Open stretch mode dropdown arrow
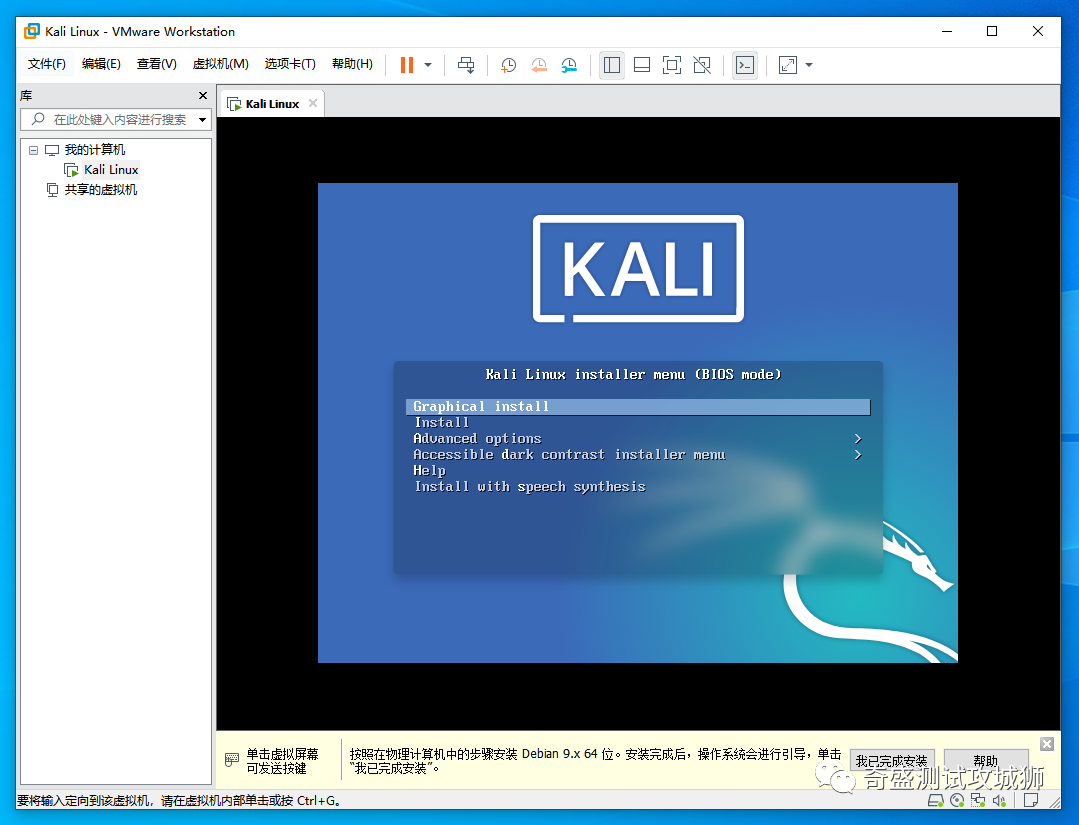This screenshot has width=1079, height=825. tap(809, 65)
